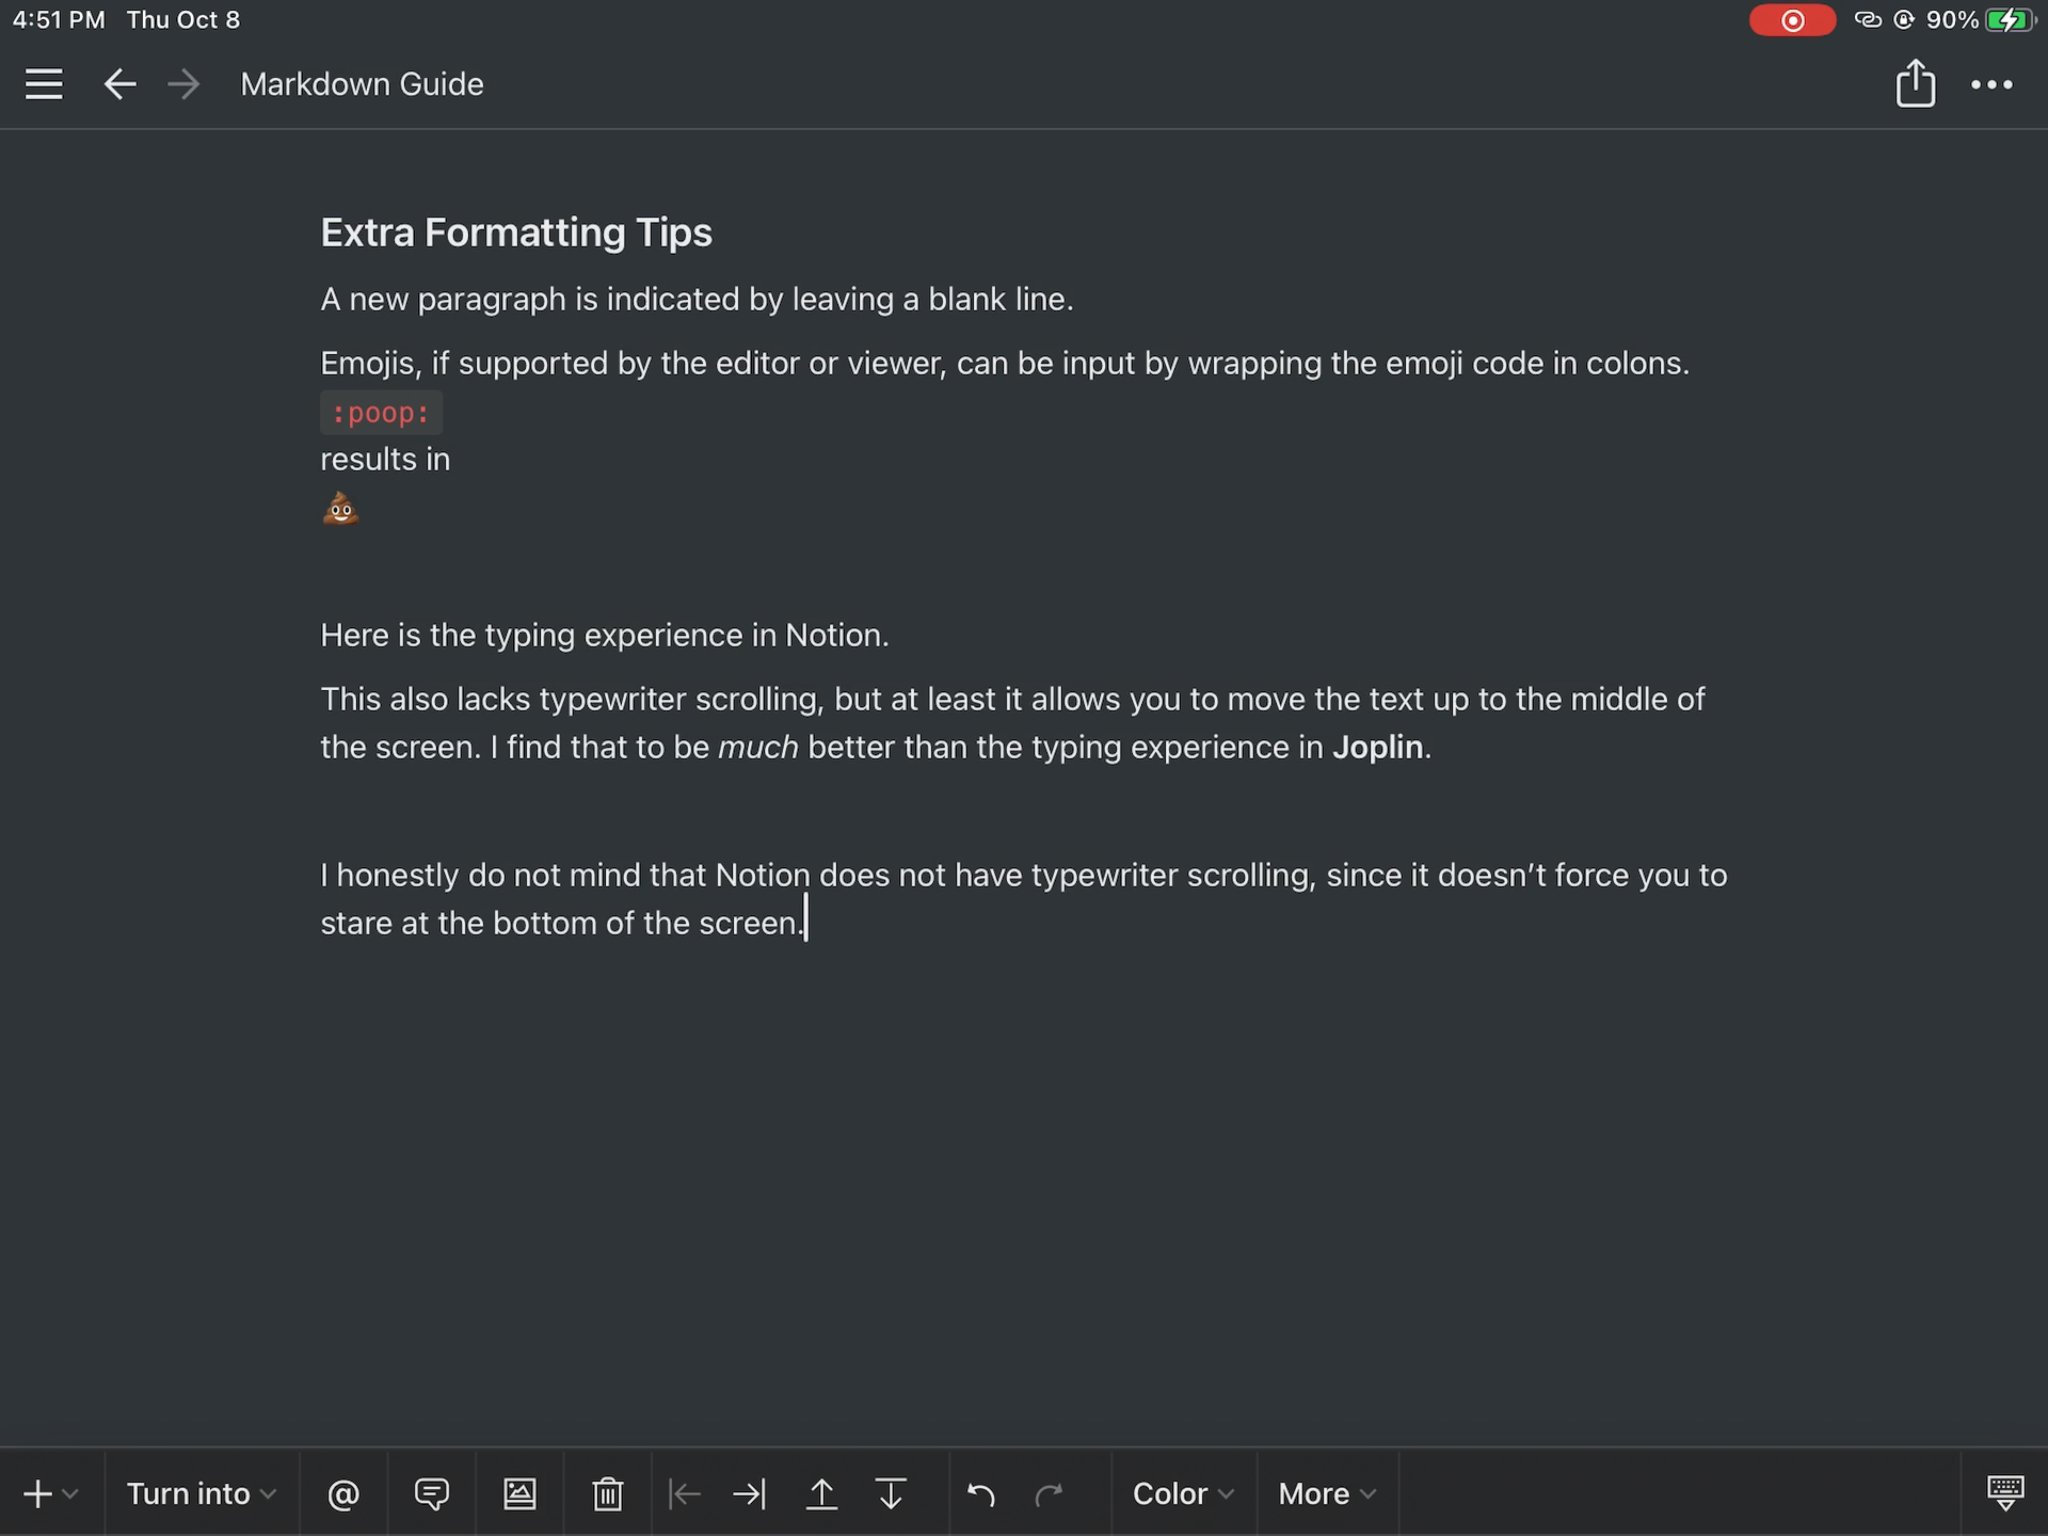This screenshot has width=2048, height=1536.
Task: Expand the Color dropdown in toolbar
Action: [1180, 1492]
